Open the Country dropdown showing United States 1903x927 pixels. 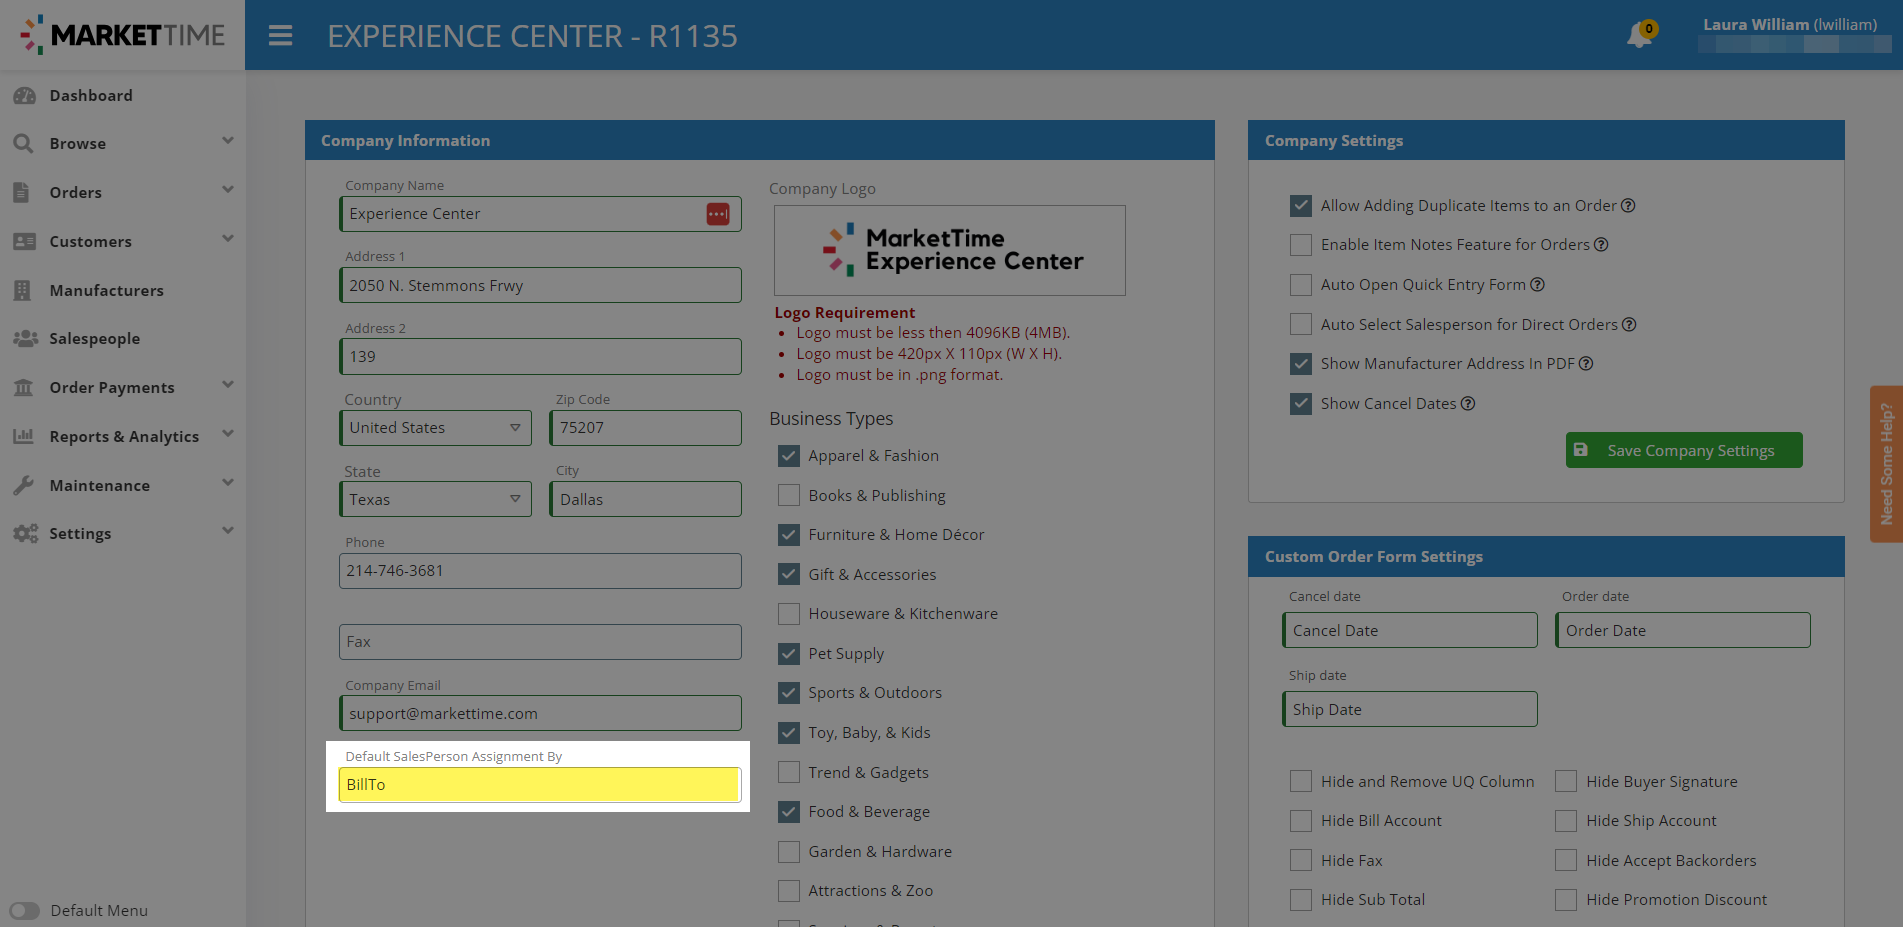pyautogui.click(x=435, y=428)
